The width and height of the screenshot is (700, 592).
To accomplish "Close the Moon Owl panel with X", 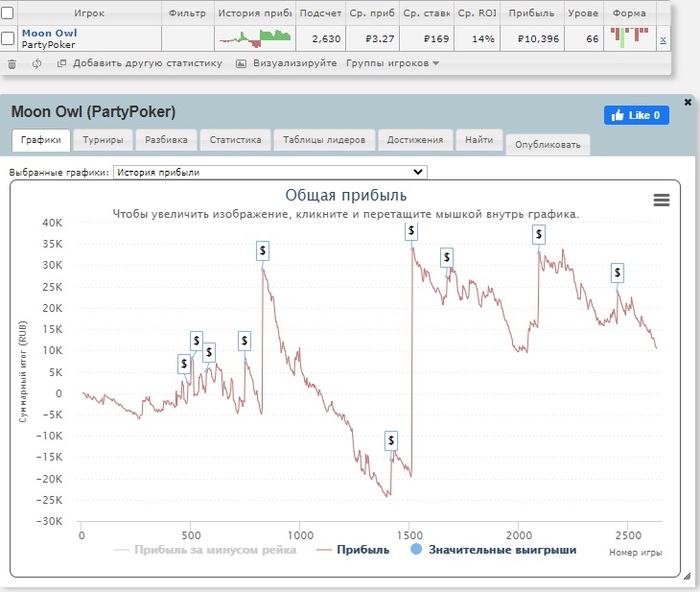I will pos(688,102).
